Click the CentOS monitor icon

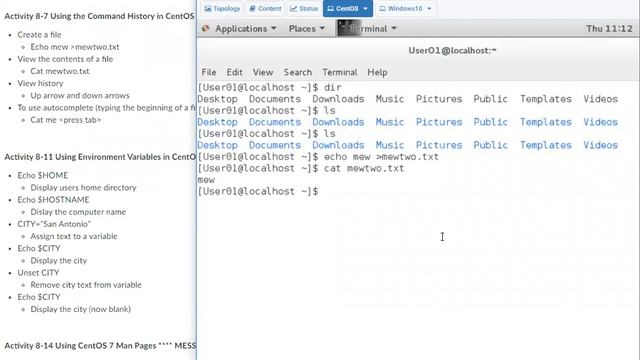point(331,9)
